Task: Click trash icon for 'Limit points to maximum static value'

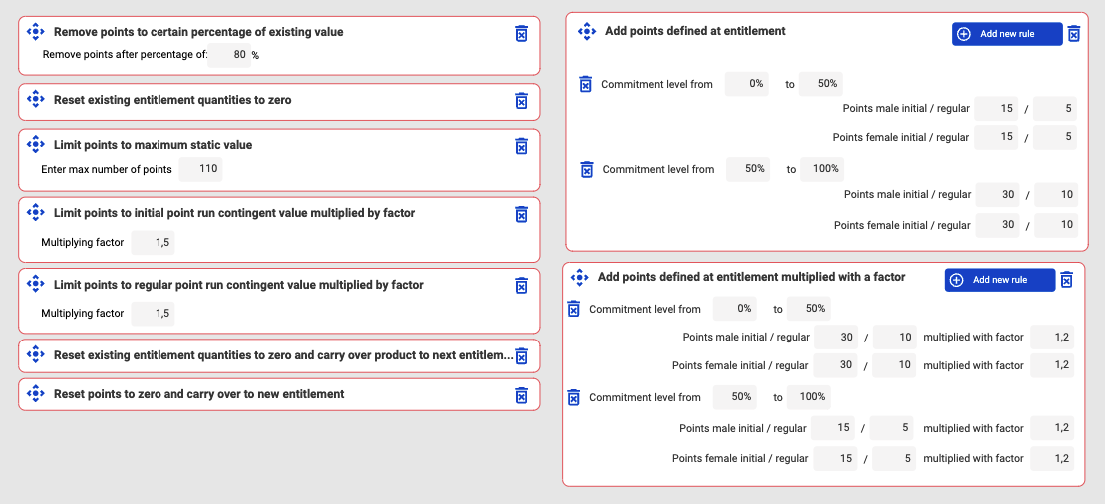Action: pyautogui.click(x=520, y=146)
